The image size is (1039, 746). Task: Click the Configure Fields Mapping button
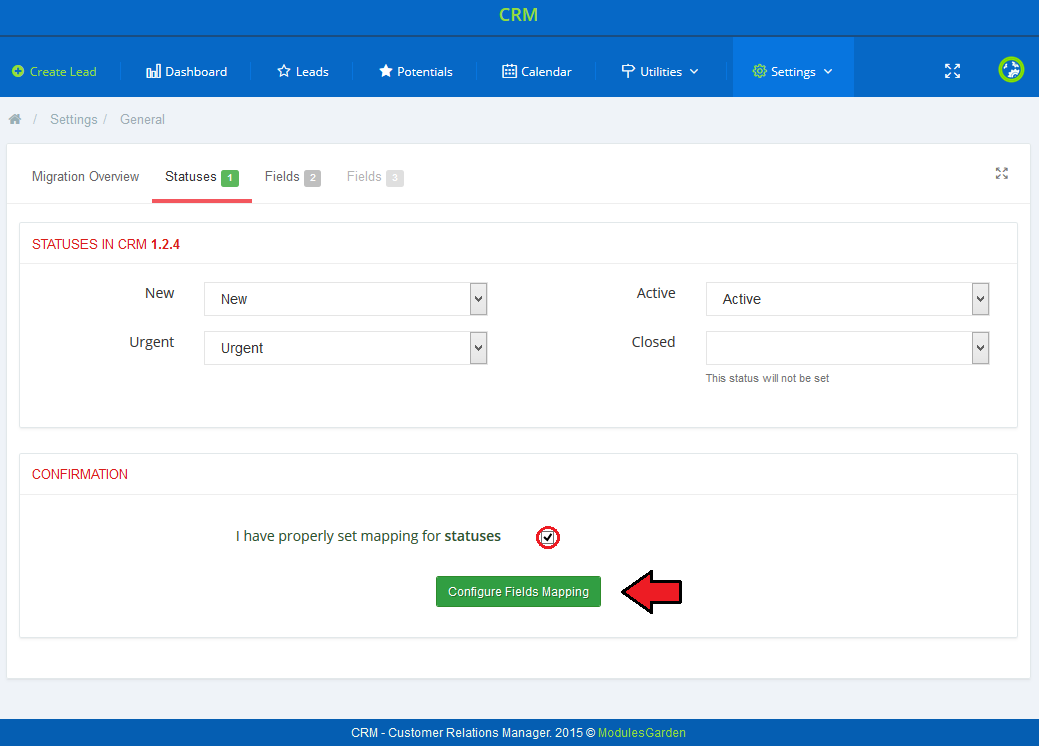pos(518,592)
